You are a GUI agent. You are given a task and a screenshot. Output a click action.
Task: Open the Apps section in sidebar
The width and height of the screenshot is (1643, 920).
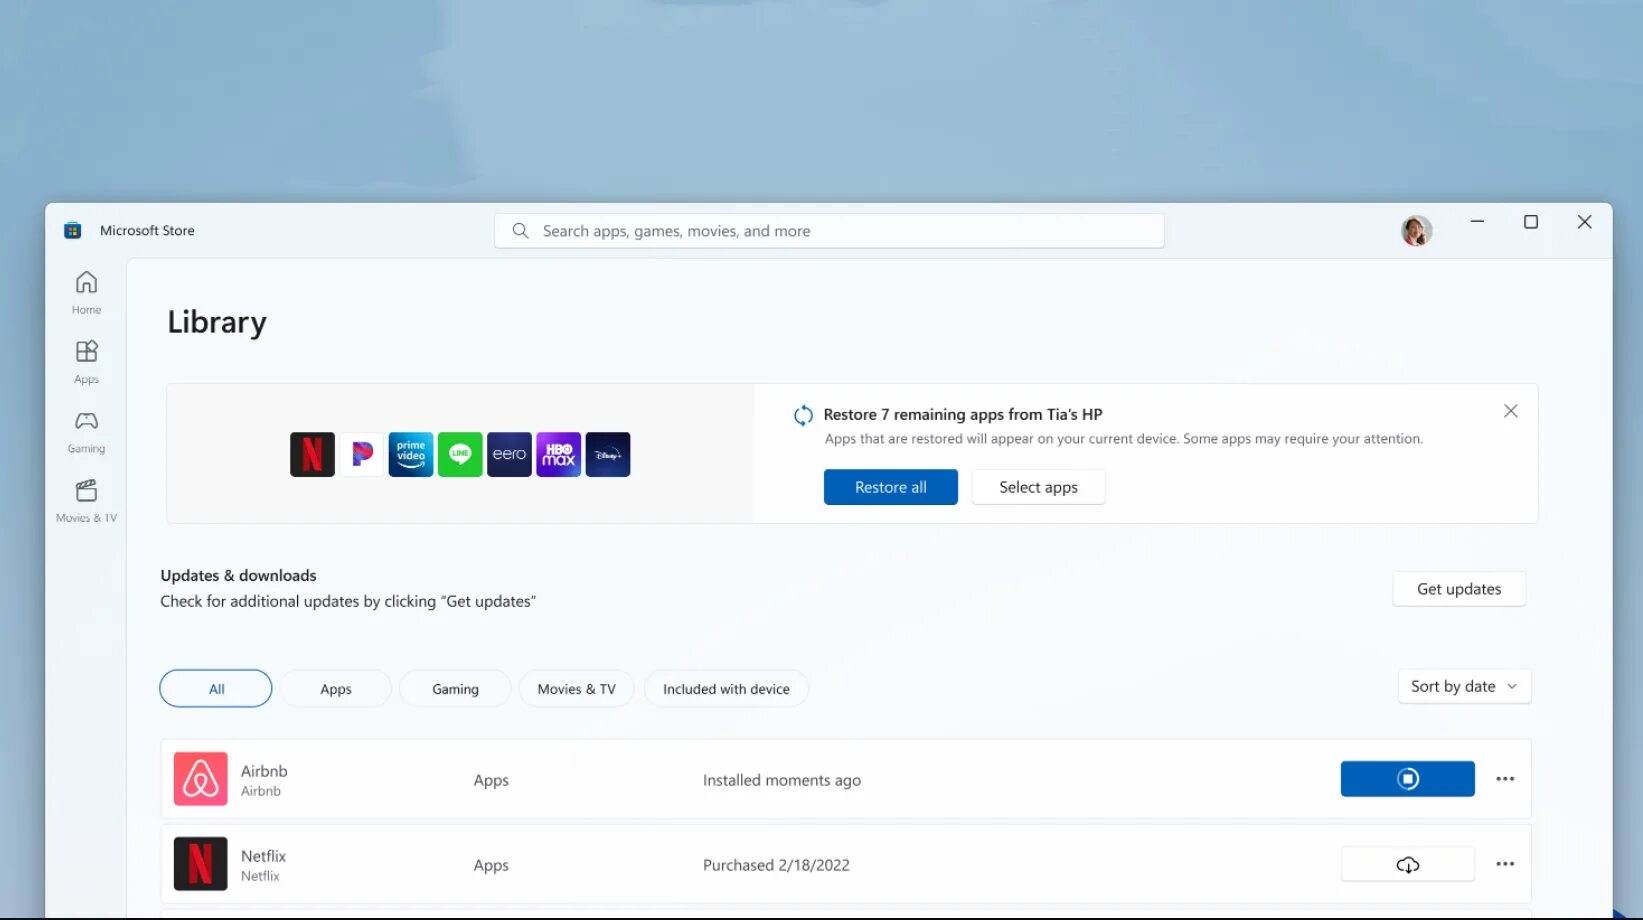point(86,362)
